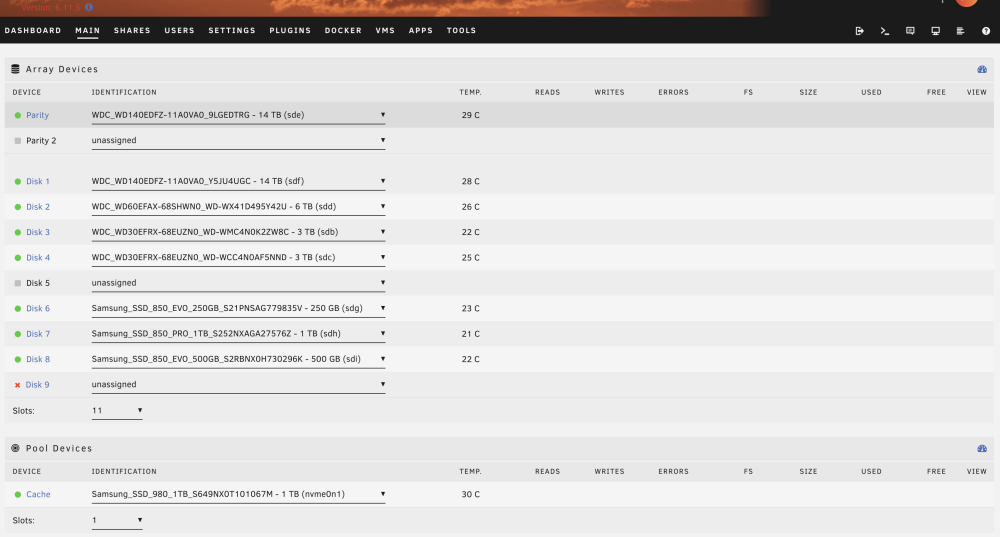Click Array Devices dashboard gauge icon
This screenshot has height=537, width=1000.
point(982,69)
